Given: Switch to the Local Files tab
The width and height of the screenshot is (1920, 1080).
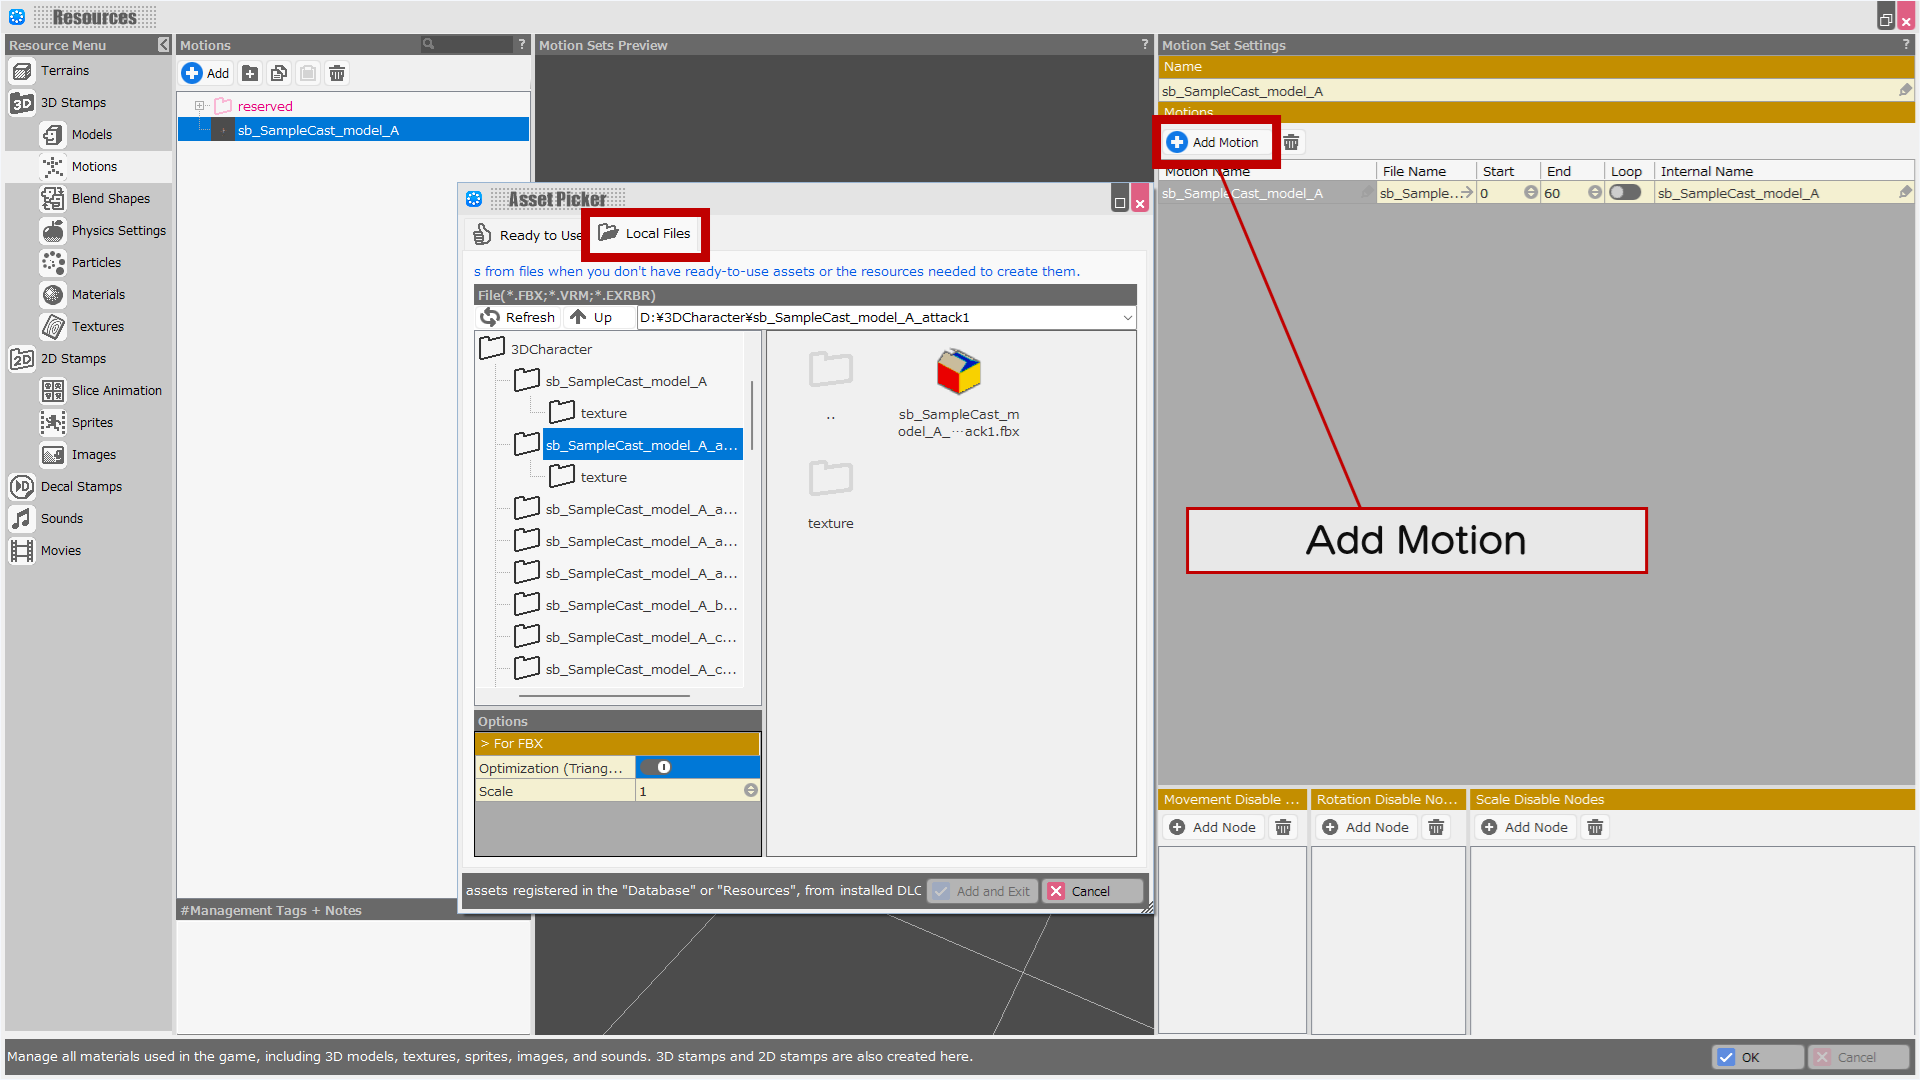Looking at the screenshot, I should tap(645, 234).
